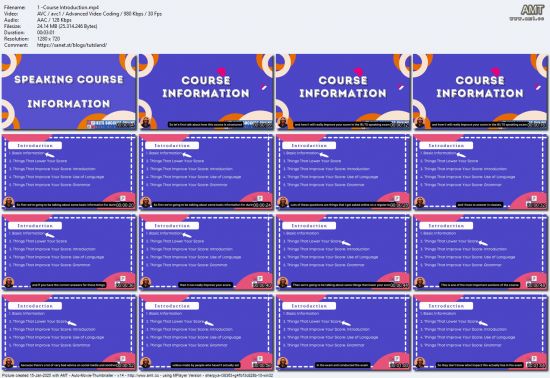
Task: Open thumbnail captioned 'bad advice on social media'
Action: (69, 333)
